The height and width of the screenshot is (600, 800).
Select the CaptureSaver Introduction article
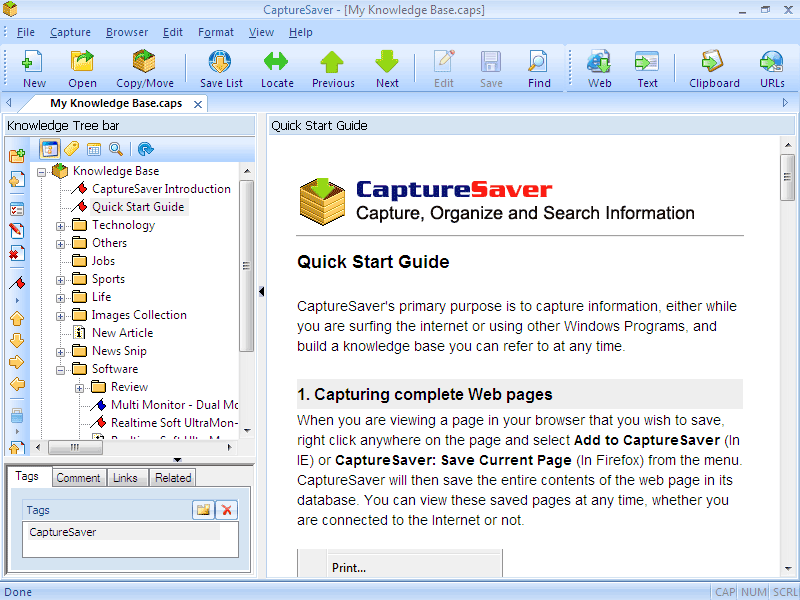[x=160, y=189]
